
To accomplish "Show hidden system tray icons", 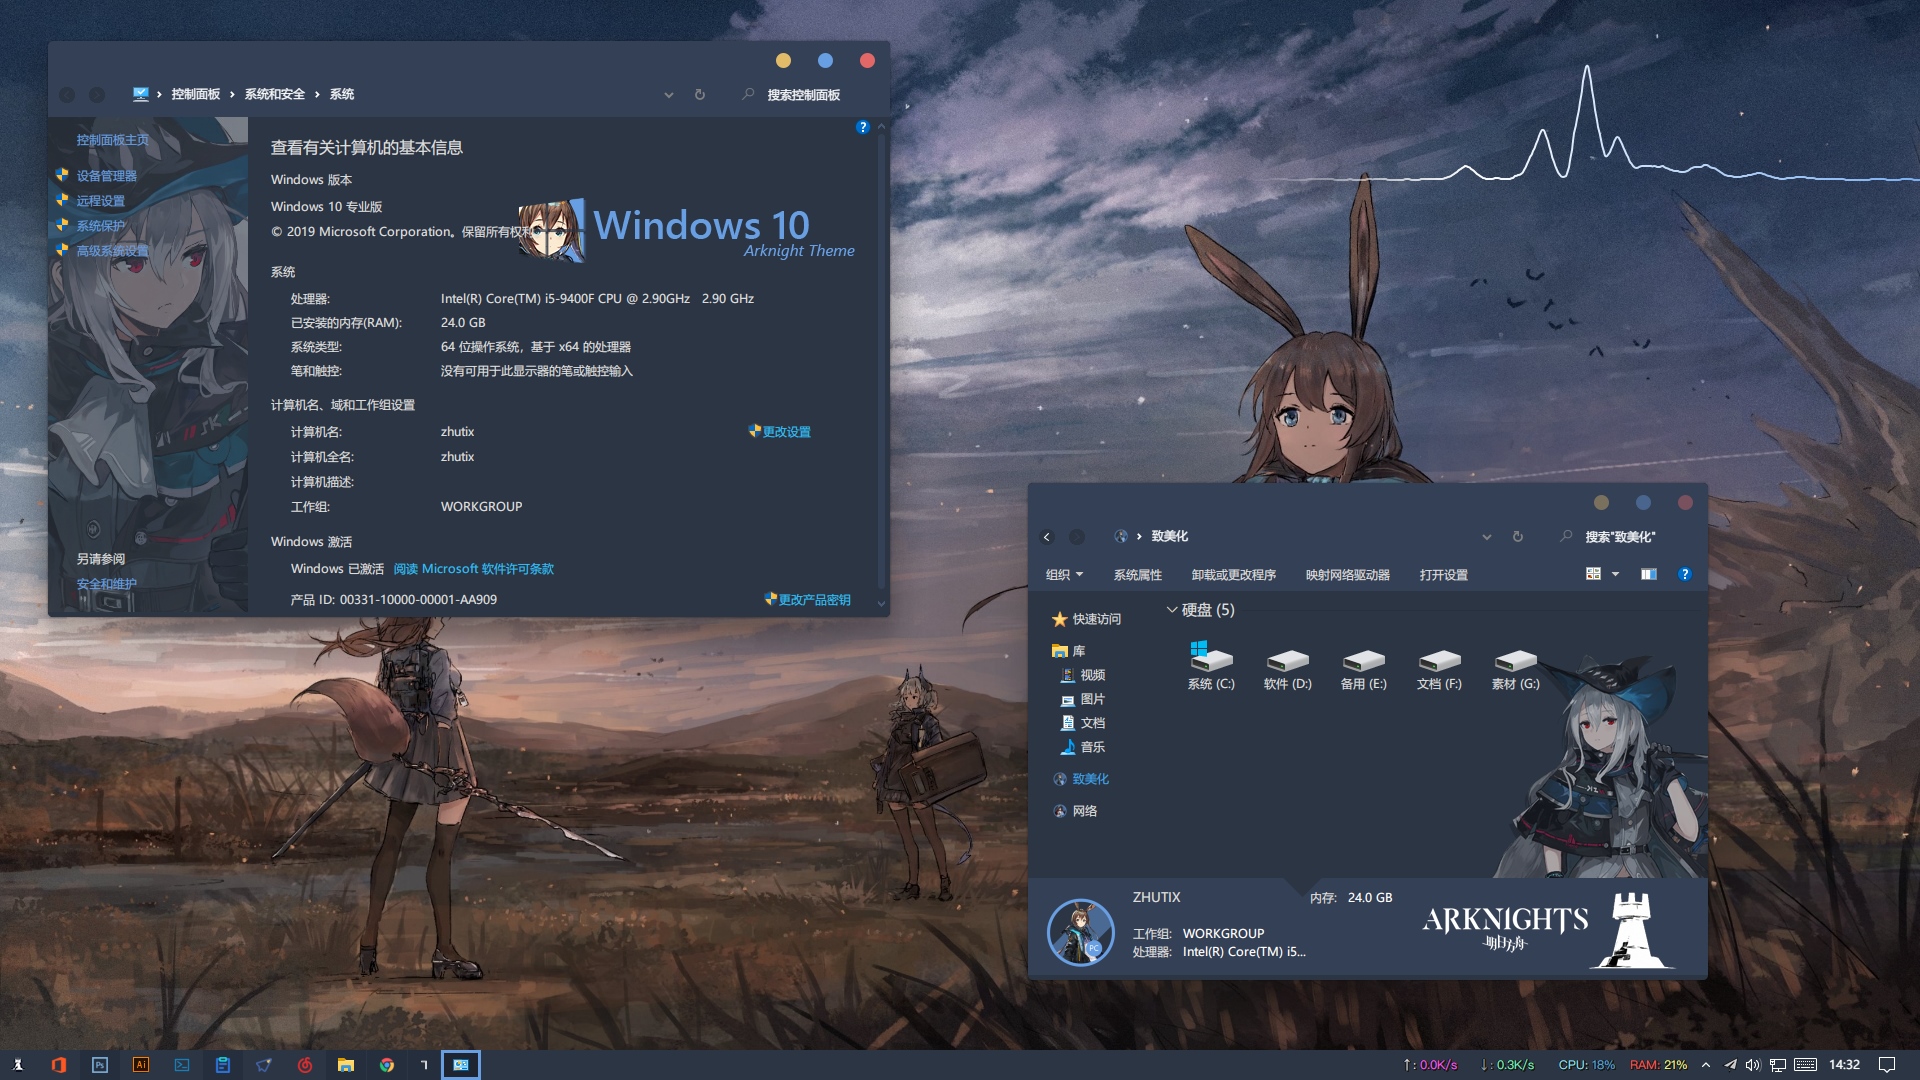I will point(1706,1065).
